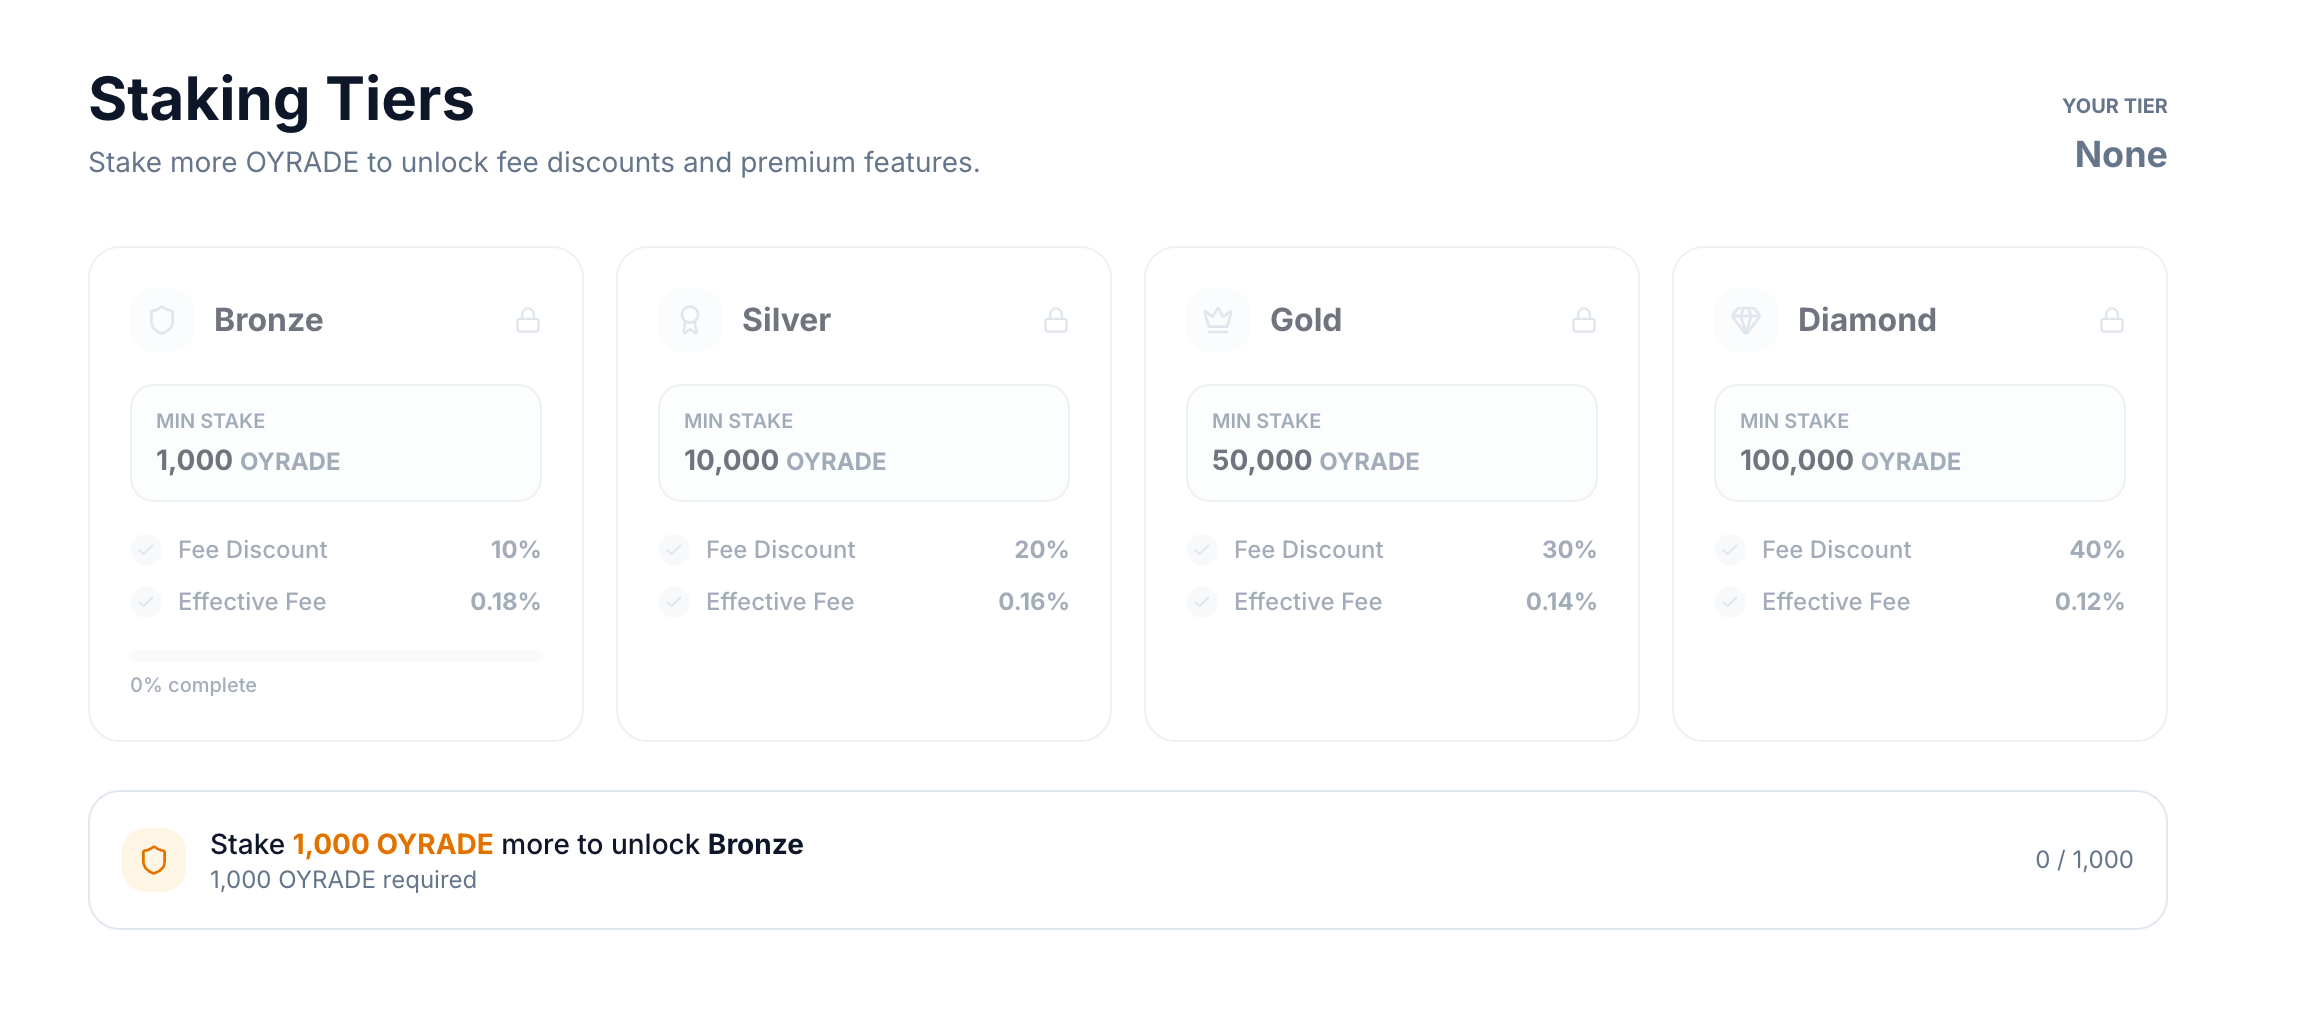Click the Diamond card lock icon
2302x1036 pixels.
point(2112,320)
